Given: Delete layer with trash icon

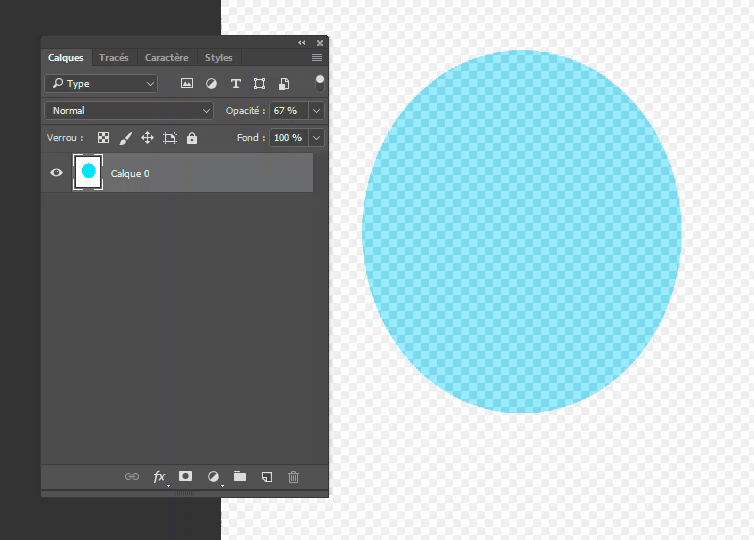Looking at the screenshot, I should click(x=293, y=477).
